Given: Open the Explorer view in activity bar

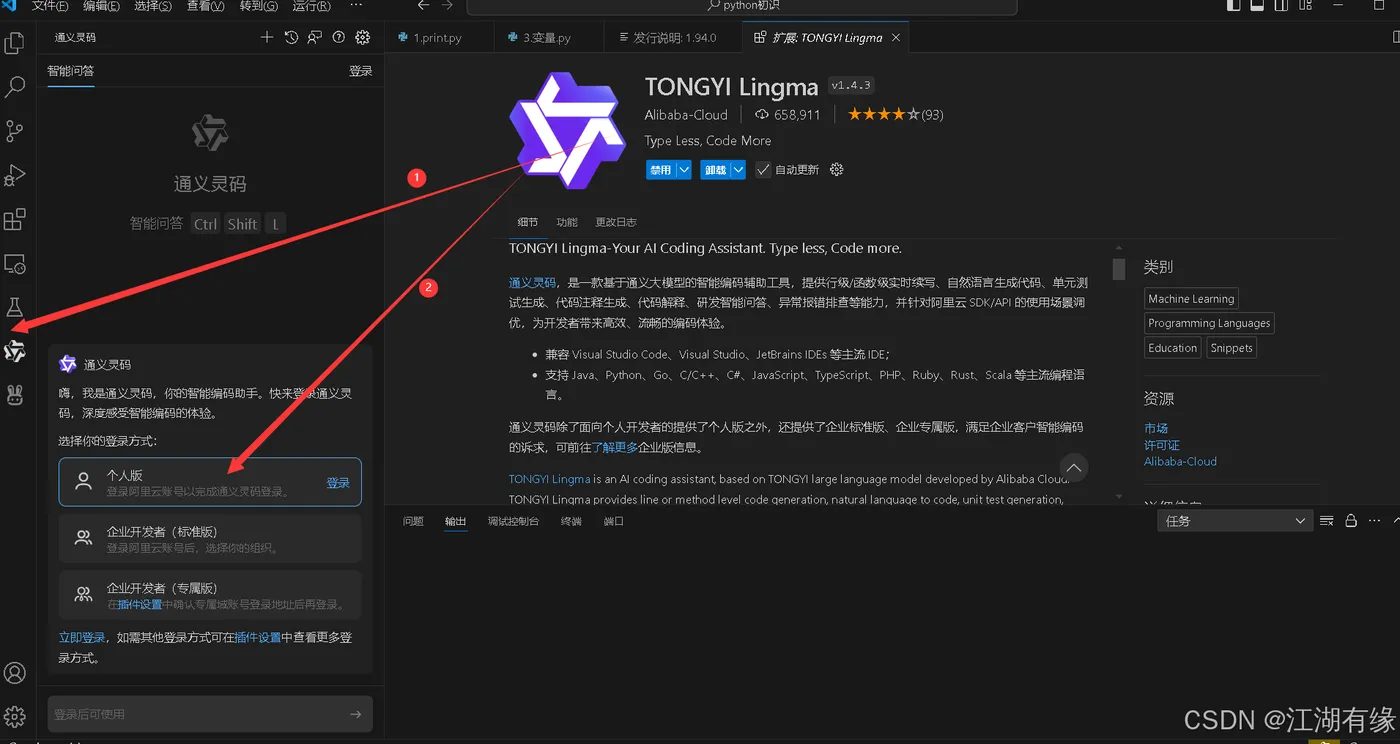Looking at the screenshot, I should pos(15,43).
